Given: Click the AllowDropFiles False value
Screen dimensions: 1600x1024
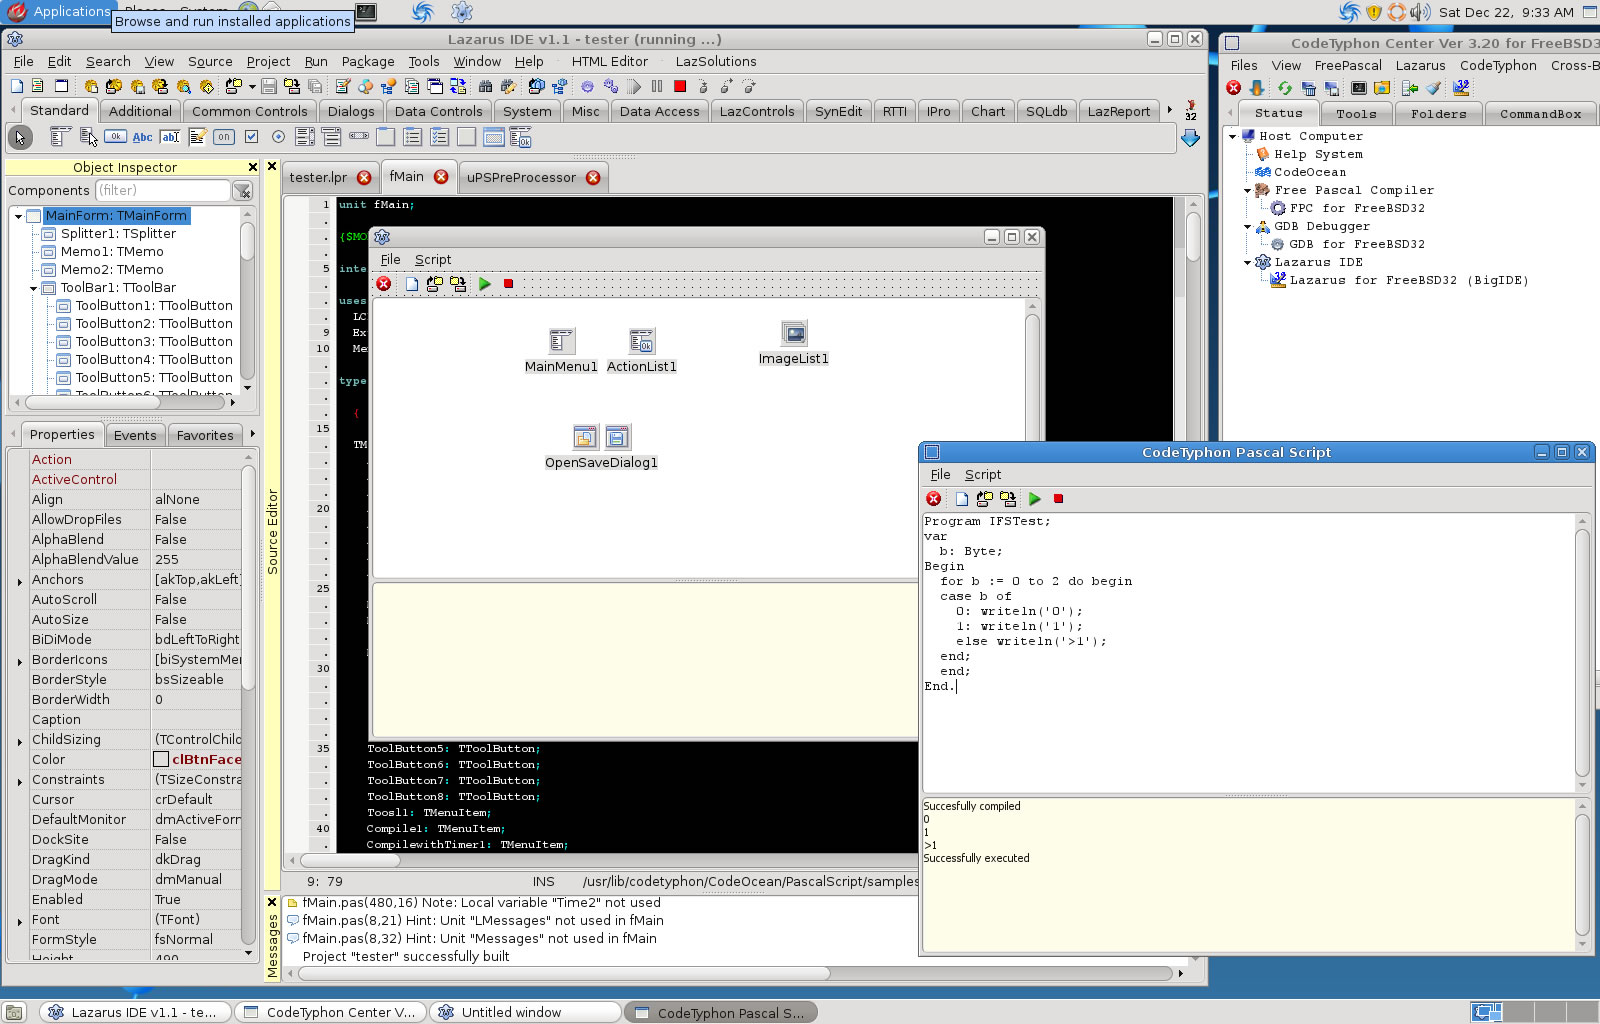Looking at the screenshot, I should coord(196,519).
